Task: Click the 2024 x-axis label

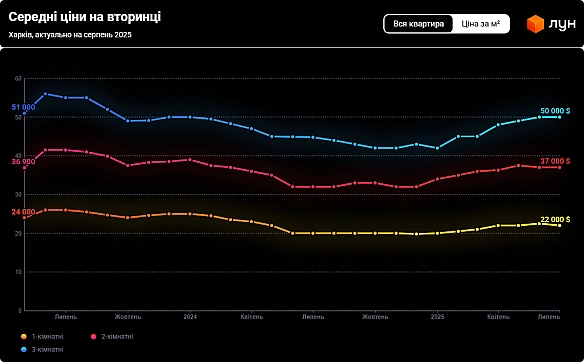Action: coord(190,317)
